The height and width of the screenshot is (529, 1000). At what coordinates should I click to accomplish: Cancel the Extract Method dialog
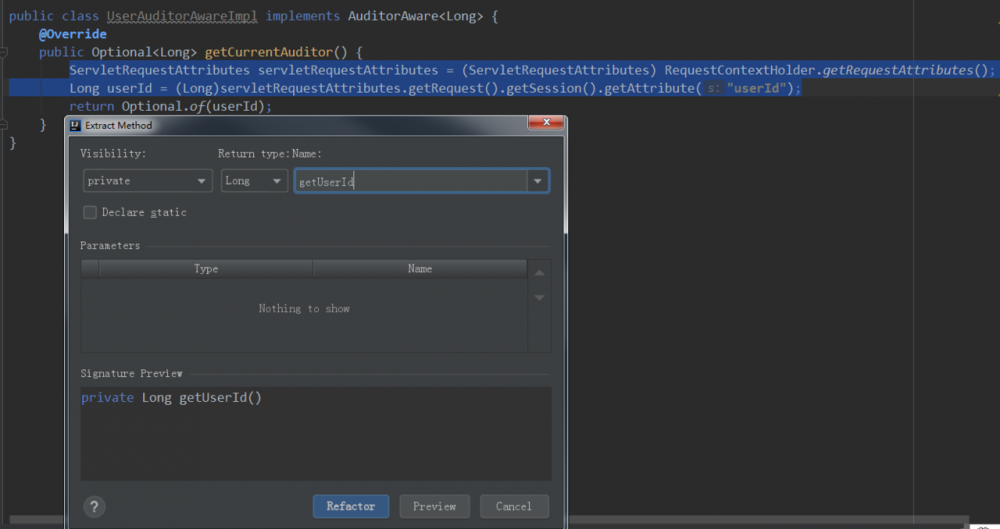[x=513, y=506]
